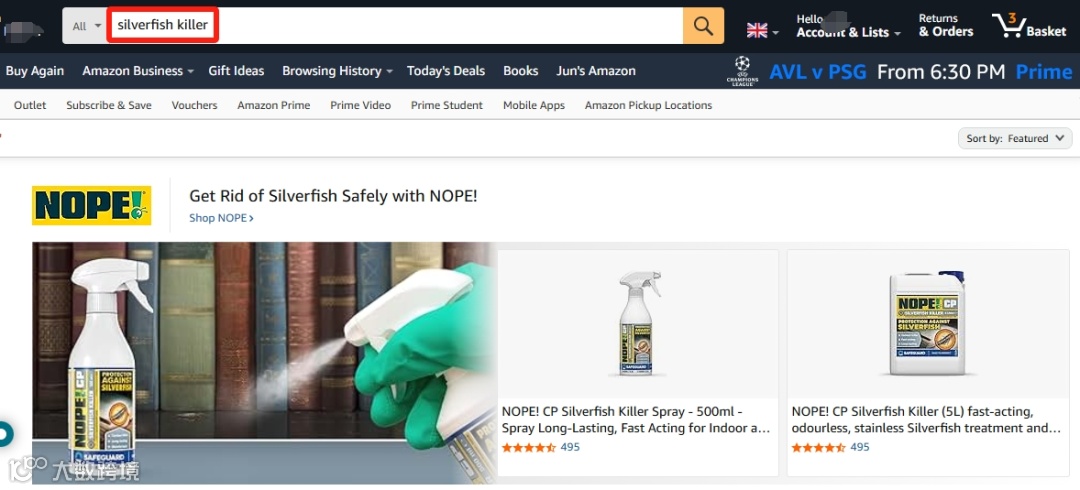Click the 5L Silverfish Killer star rating
The width and height of the screenshot is (1080, 490).
818,447
